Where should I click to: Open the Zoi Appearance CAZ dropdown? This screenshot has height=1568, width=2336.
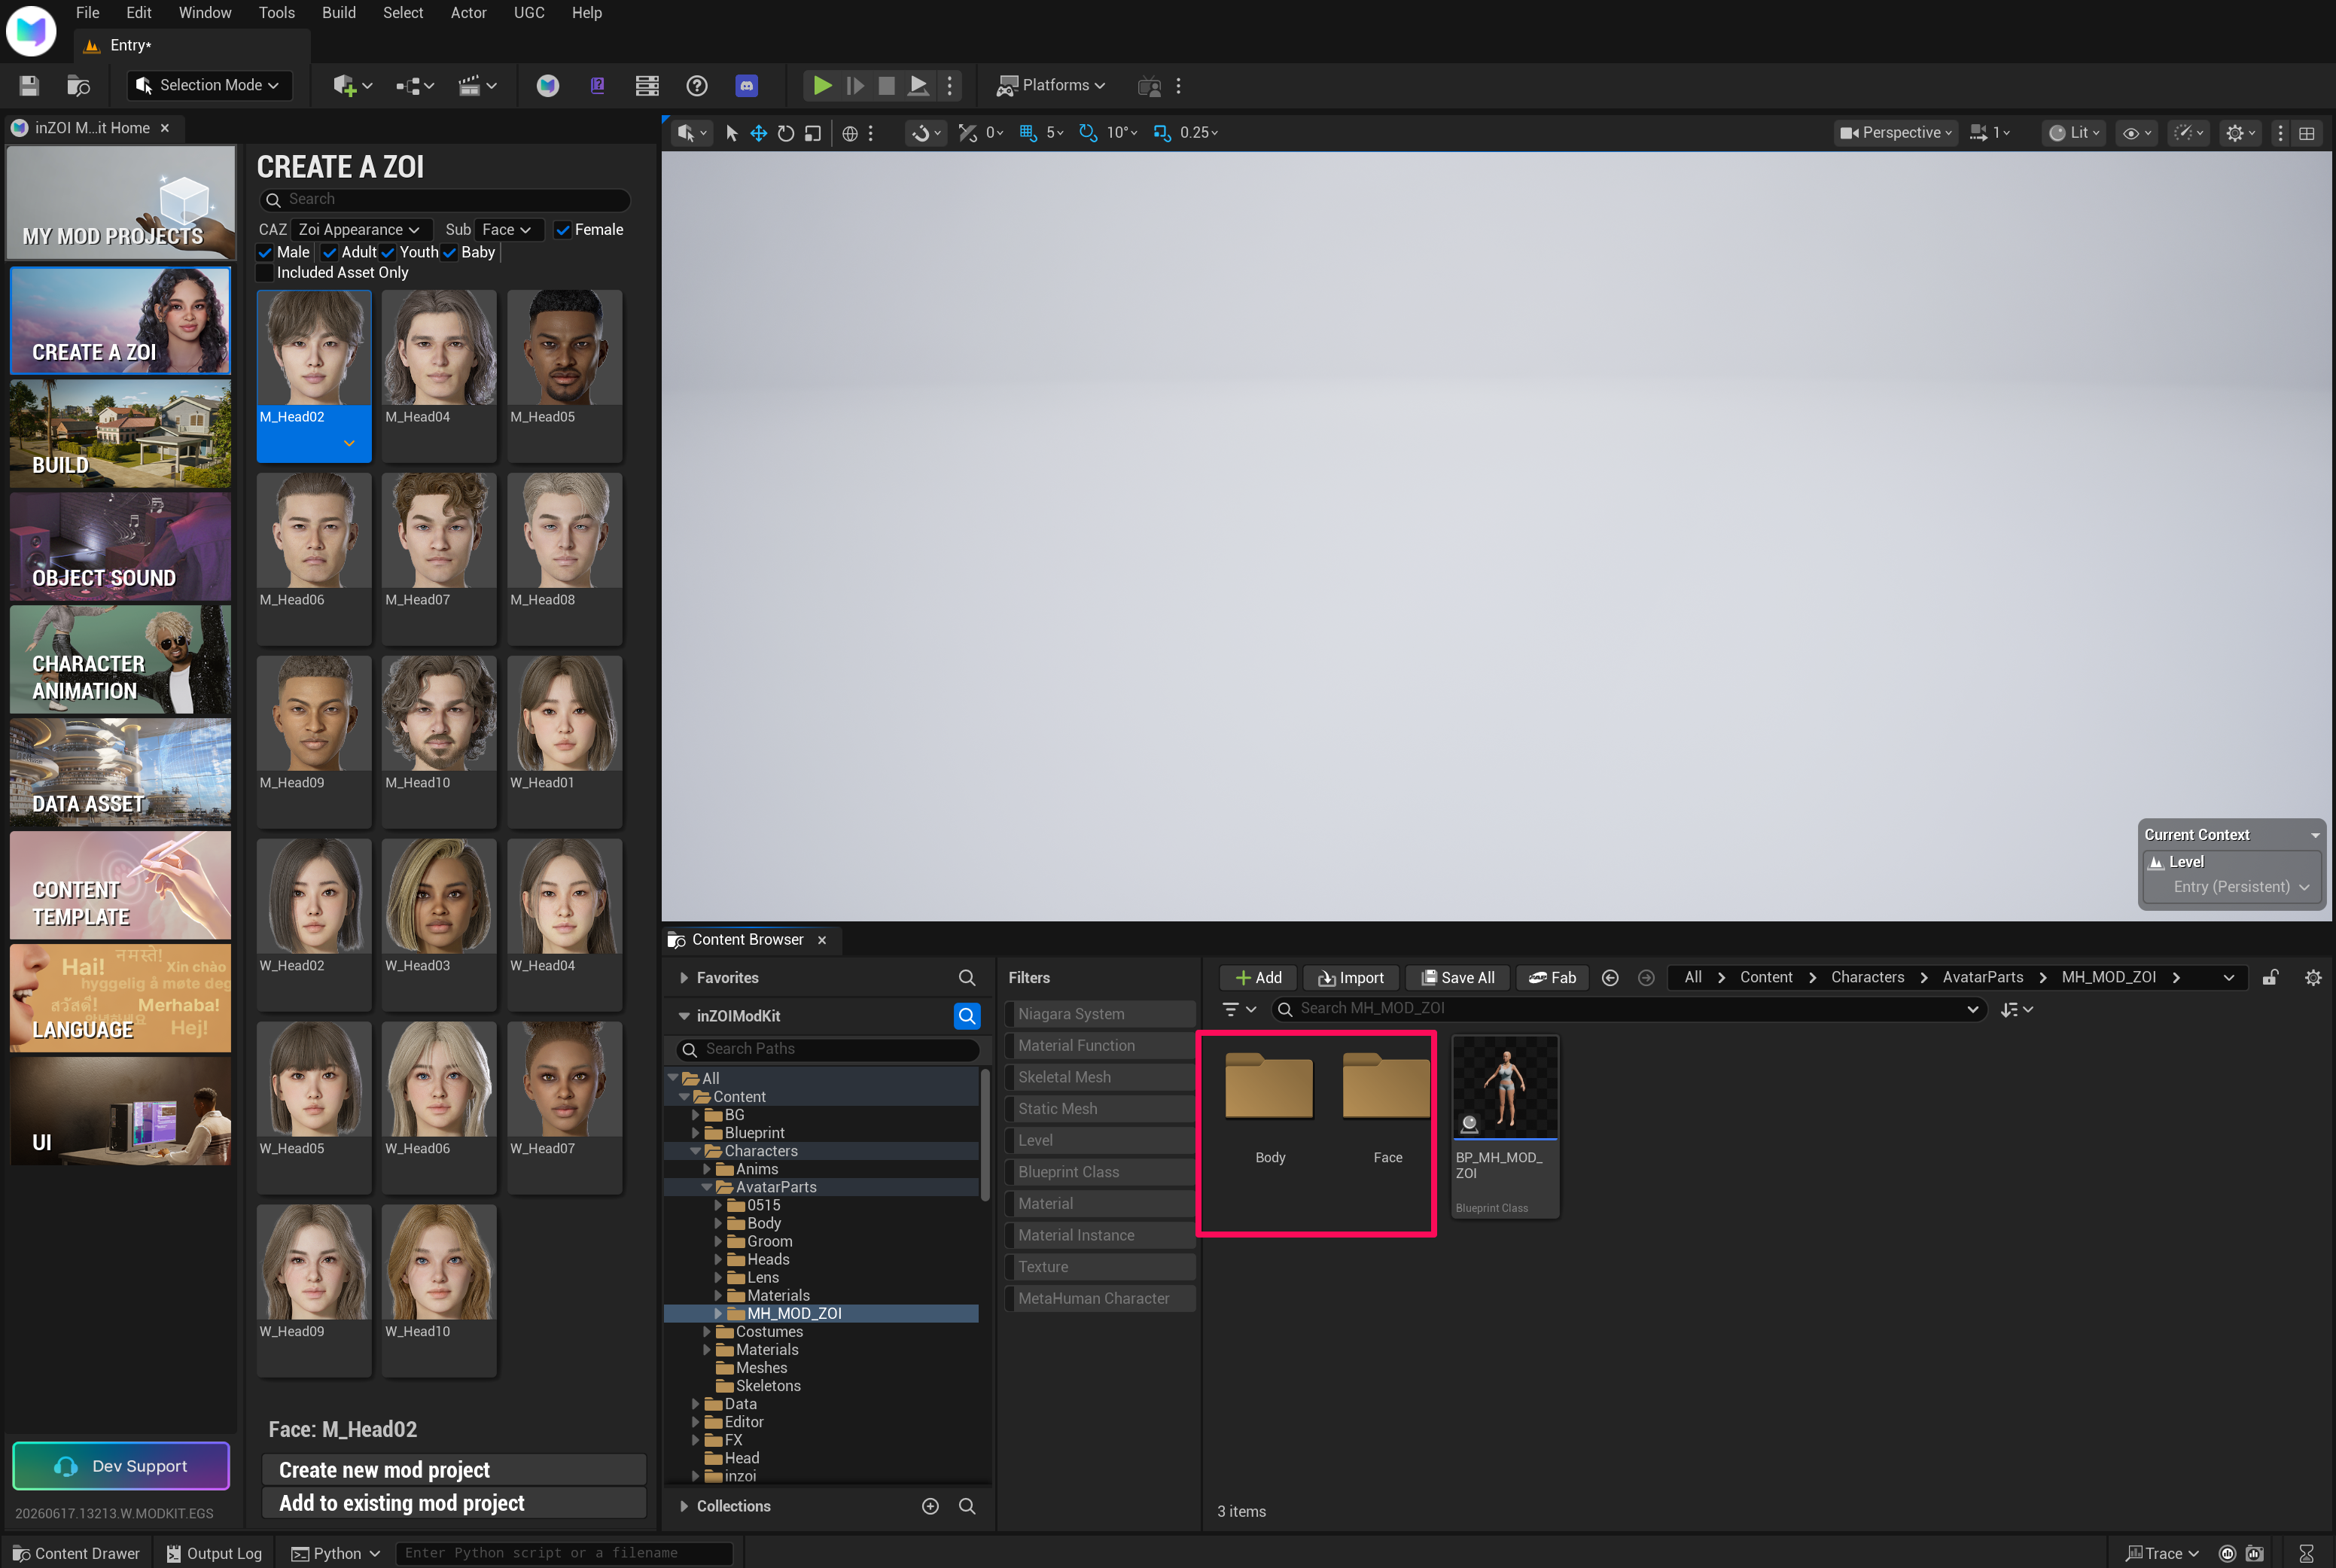(x=361, y=230)
